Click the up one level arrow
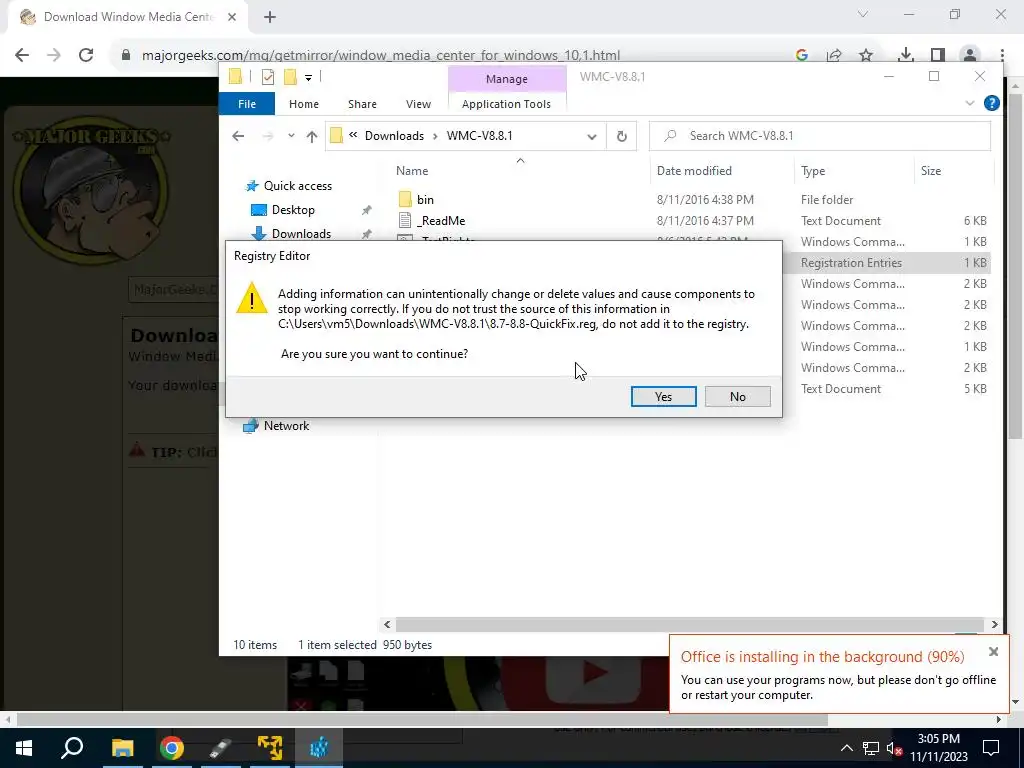Image resolution: width=1024 pixels, height=768 pixels. pyautogui.click(x=312, y=136)
